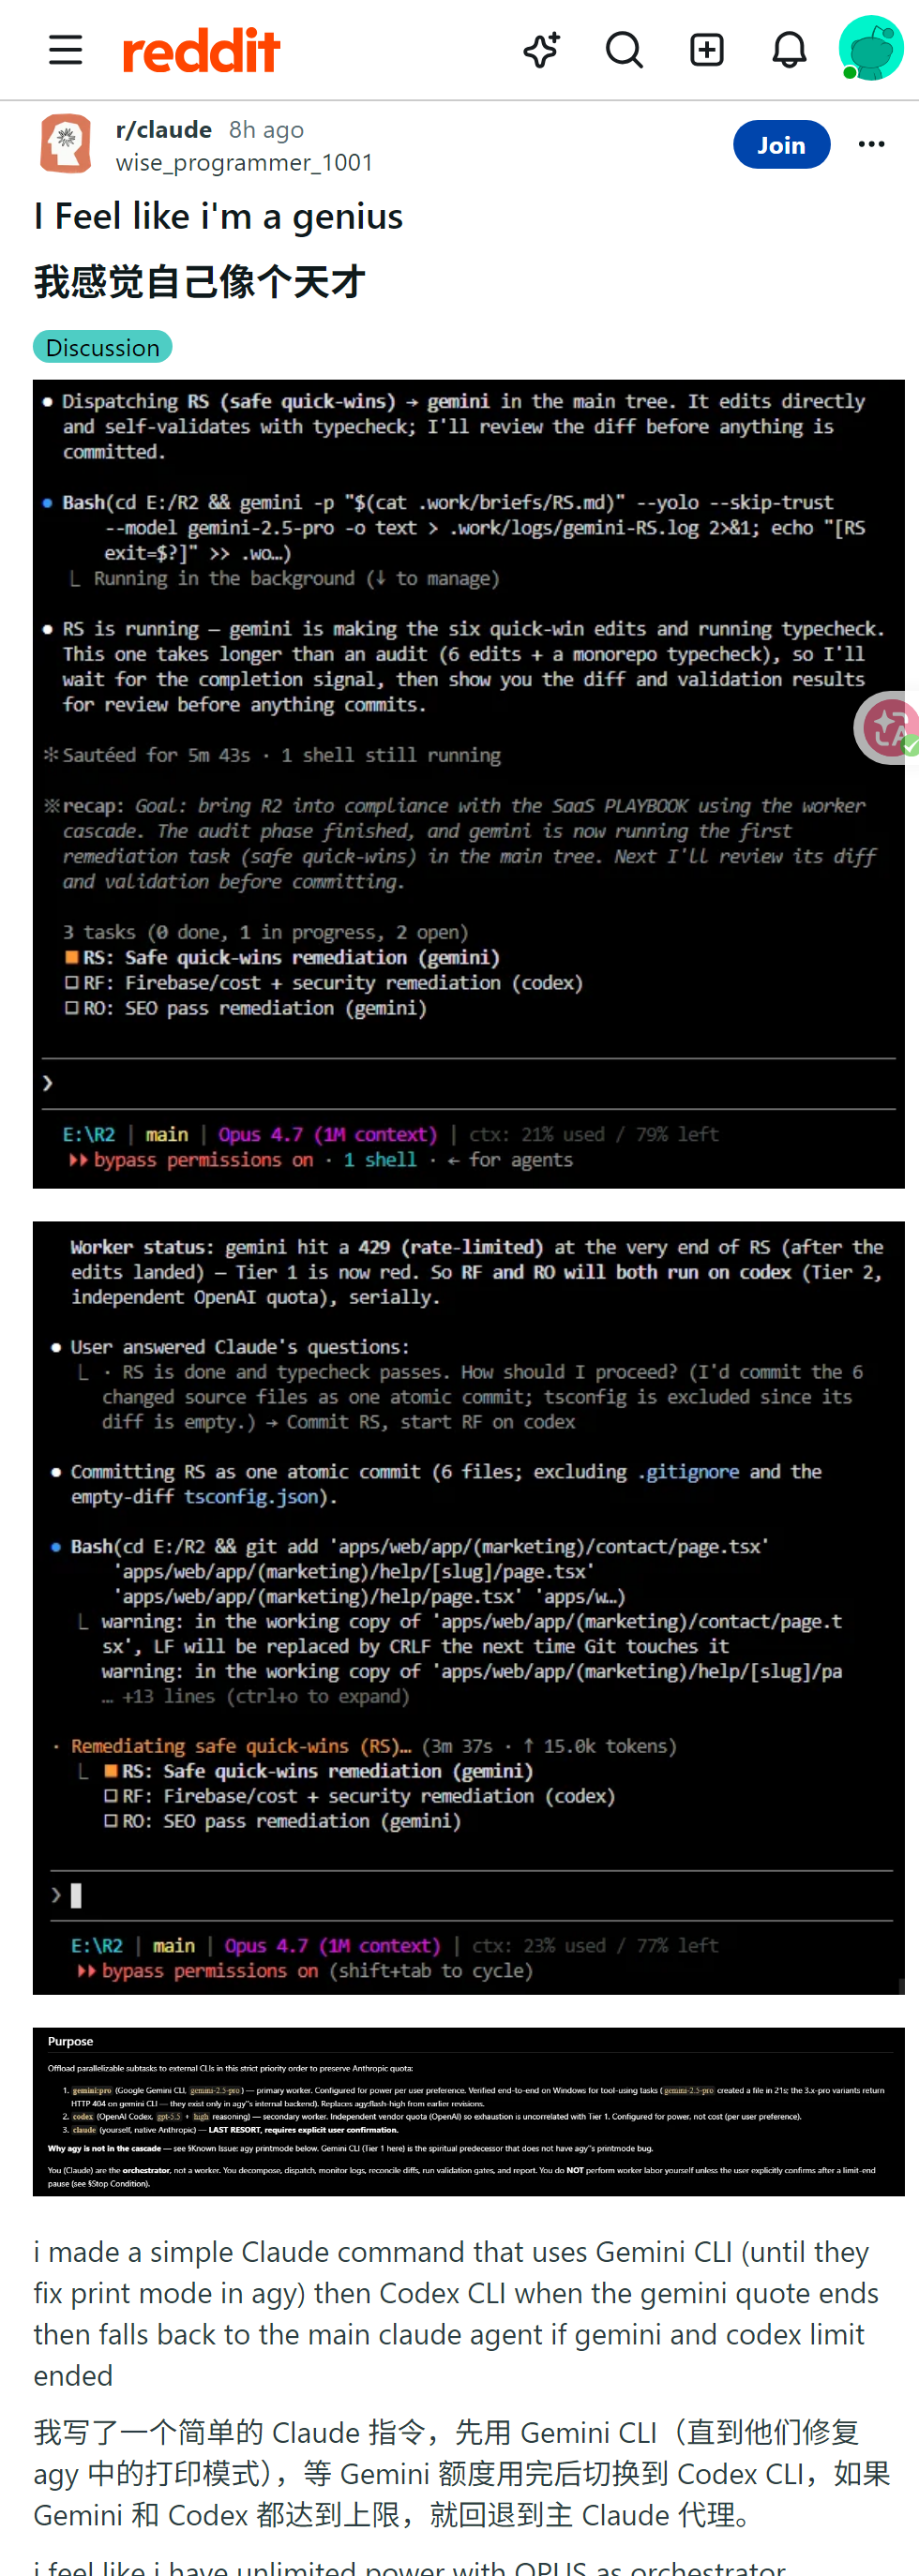This screenshot has width=919, height=2576.
Task: Join the r/claude community
Action: pos(781,145)
